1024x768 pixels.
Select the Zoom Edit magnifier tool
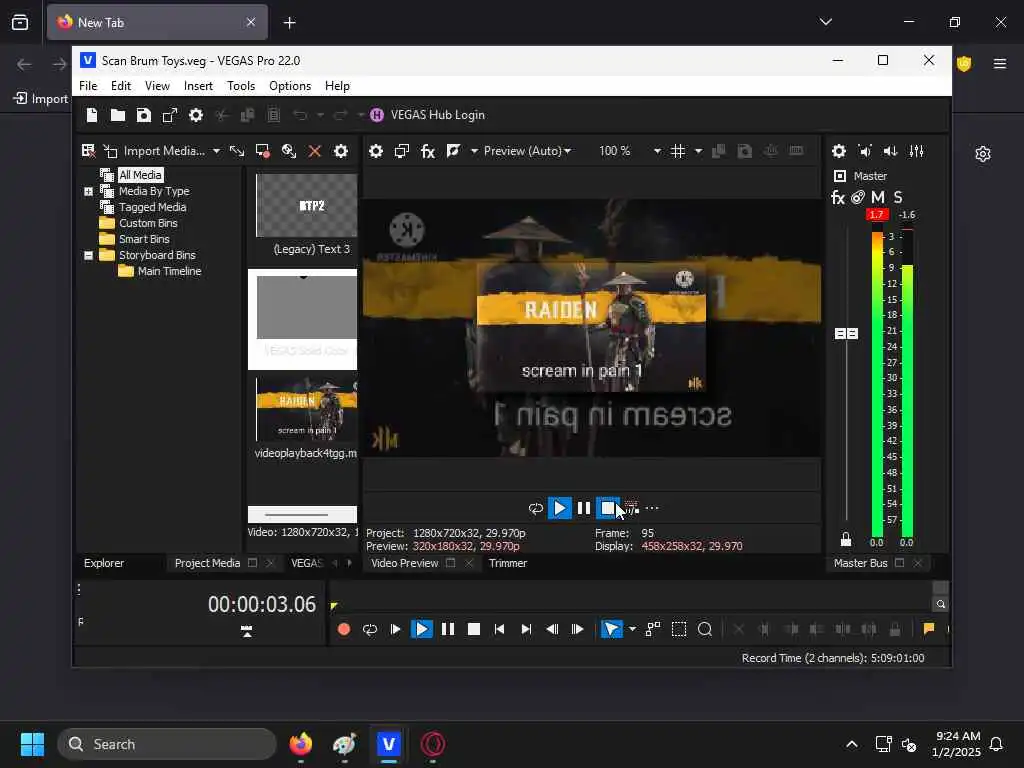(x=705, y=629)
